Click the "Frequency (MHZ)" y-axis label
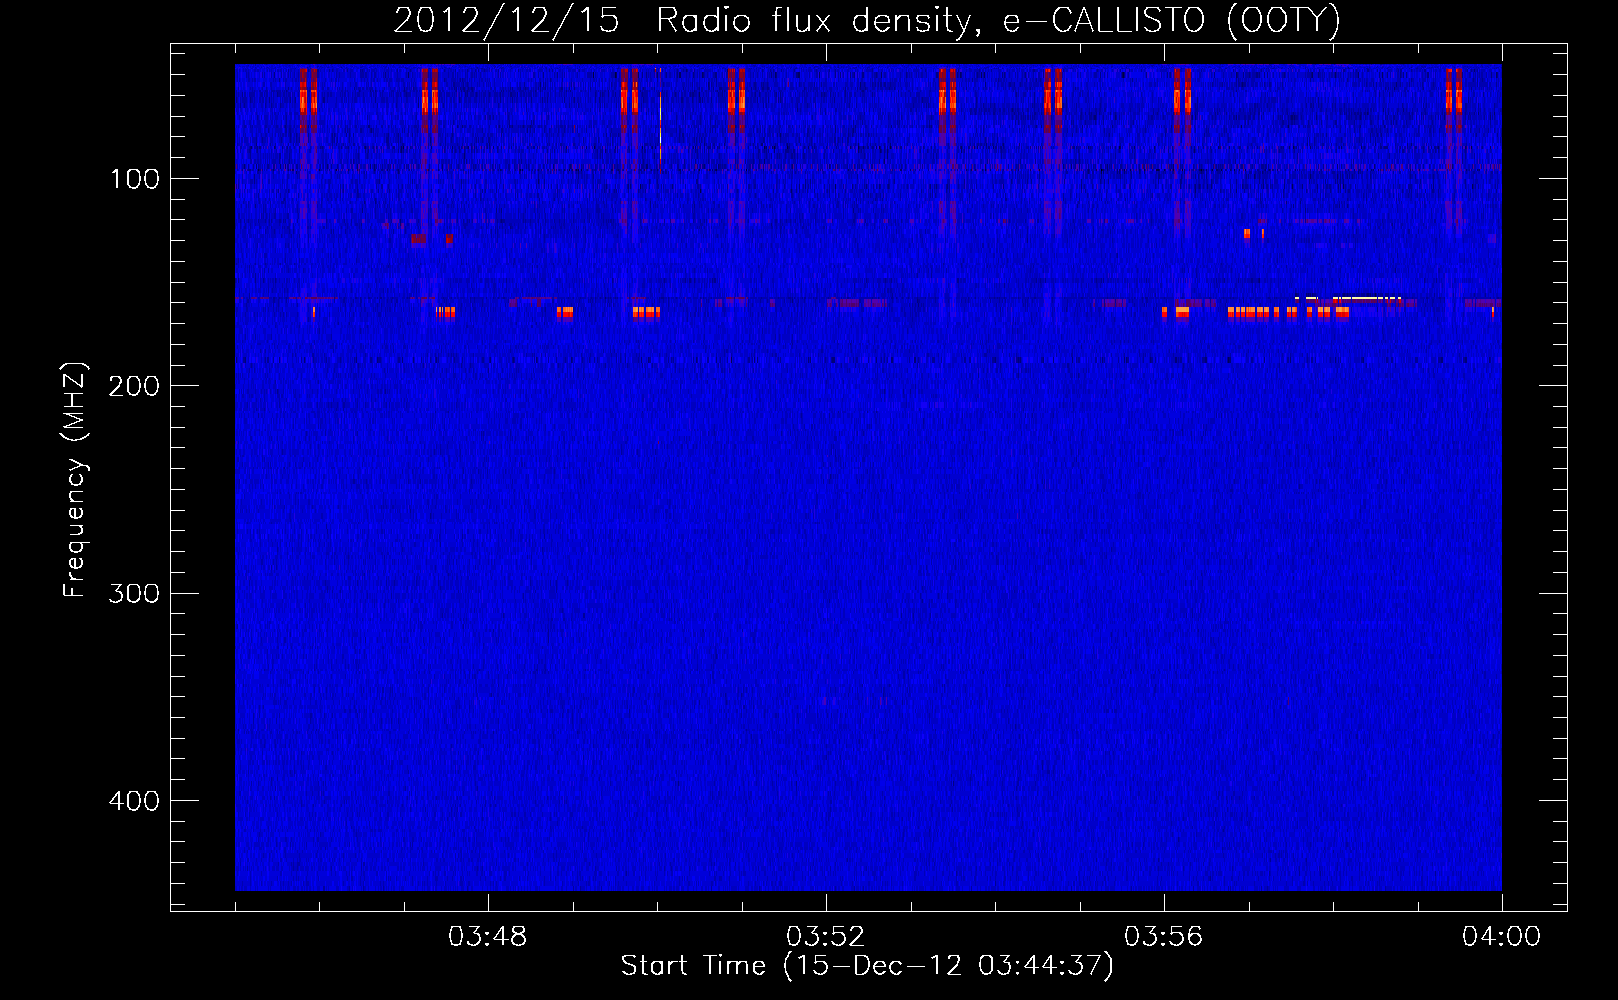Viewport: 1618px width, 1000px height. click(74, 480)
